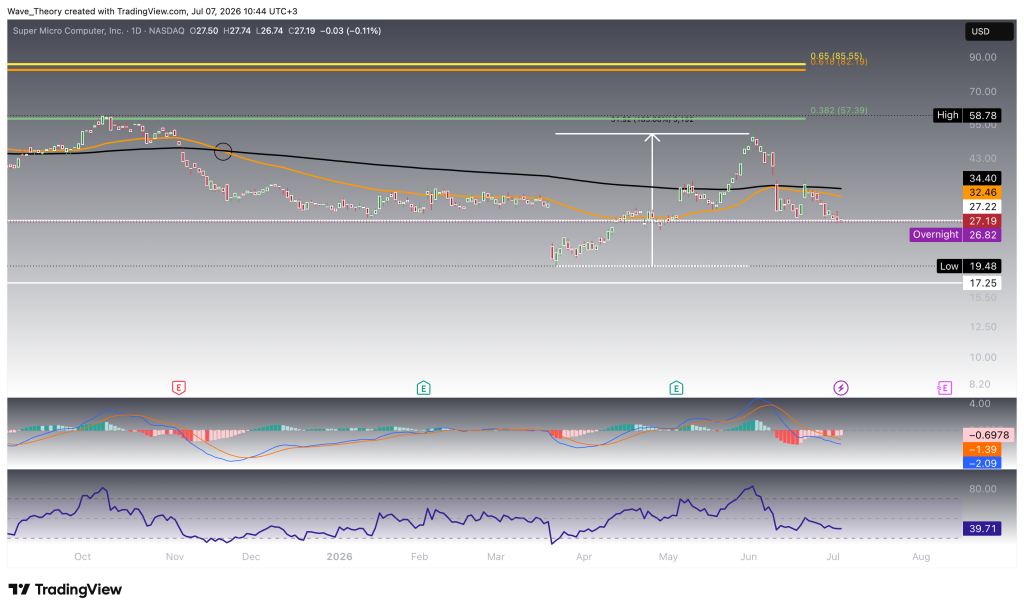Click the 27.19 red last price label
This screenshot has width=1024, height=611.
click(x=982, y=221)
